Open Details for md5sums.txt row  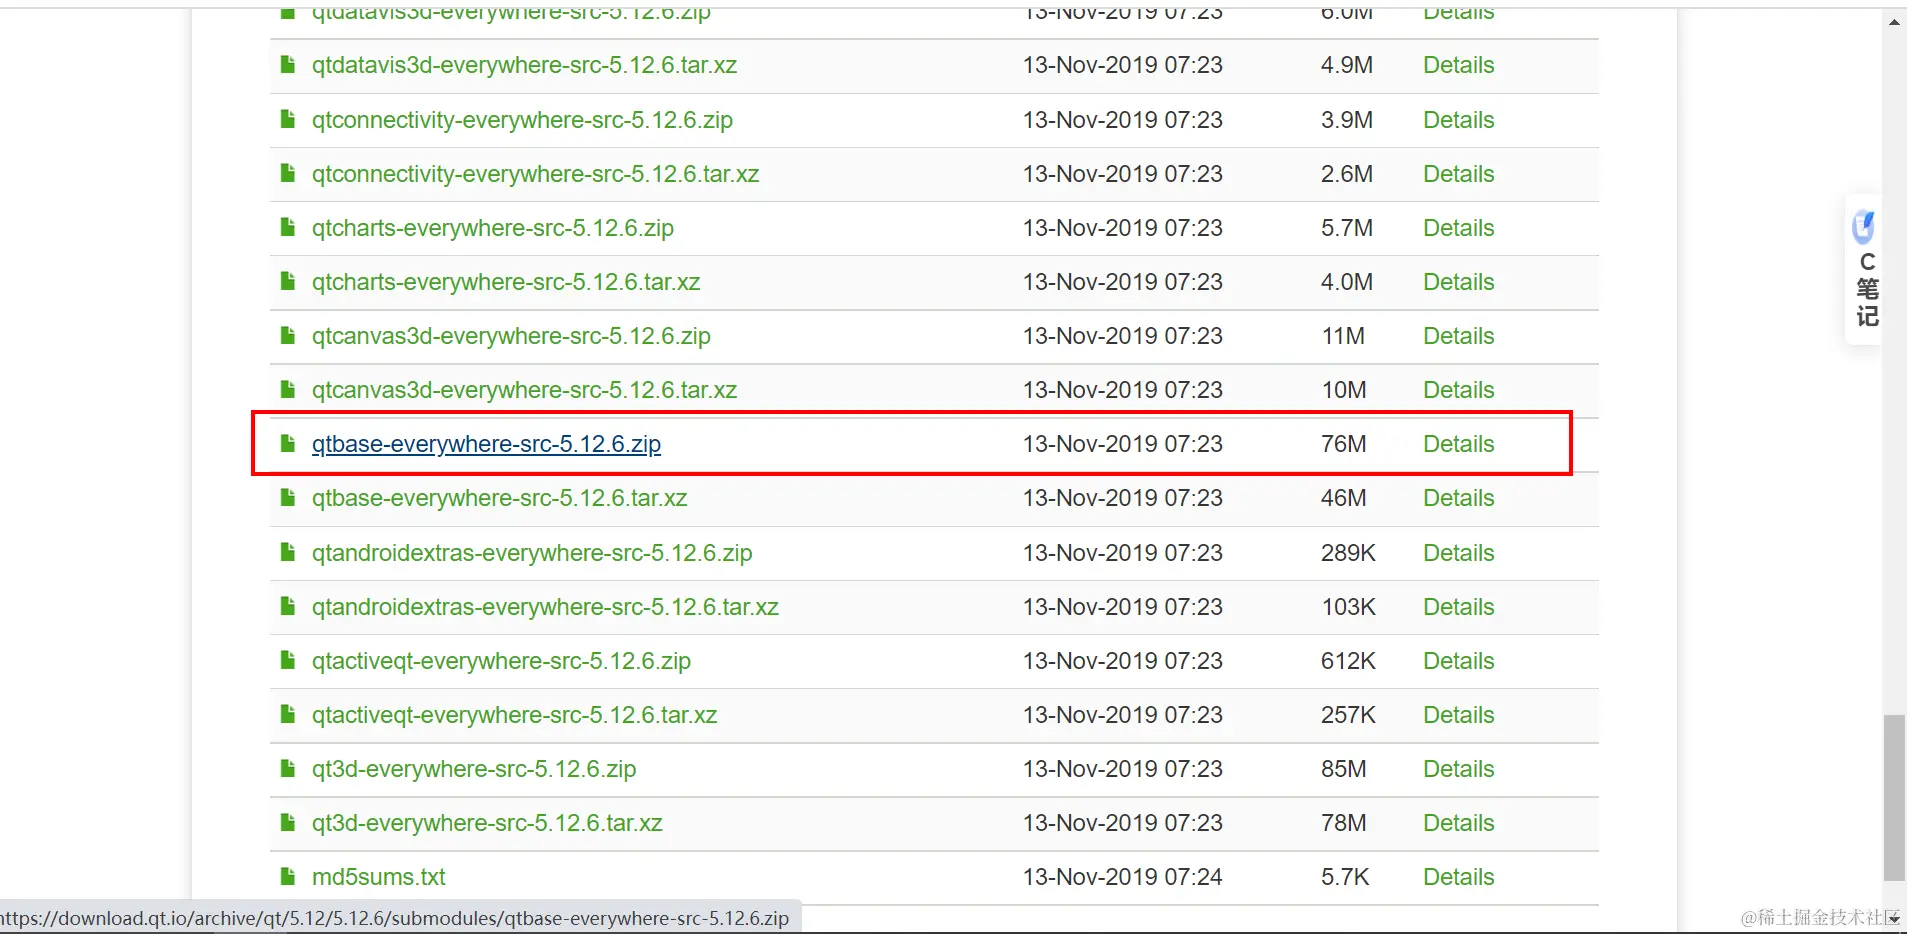[x=1458, y=877]
